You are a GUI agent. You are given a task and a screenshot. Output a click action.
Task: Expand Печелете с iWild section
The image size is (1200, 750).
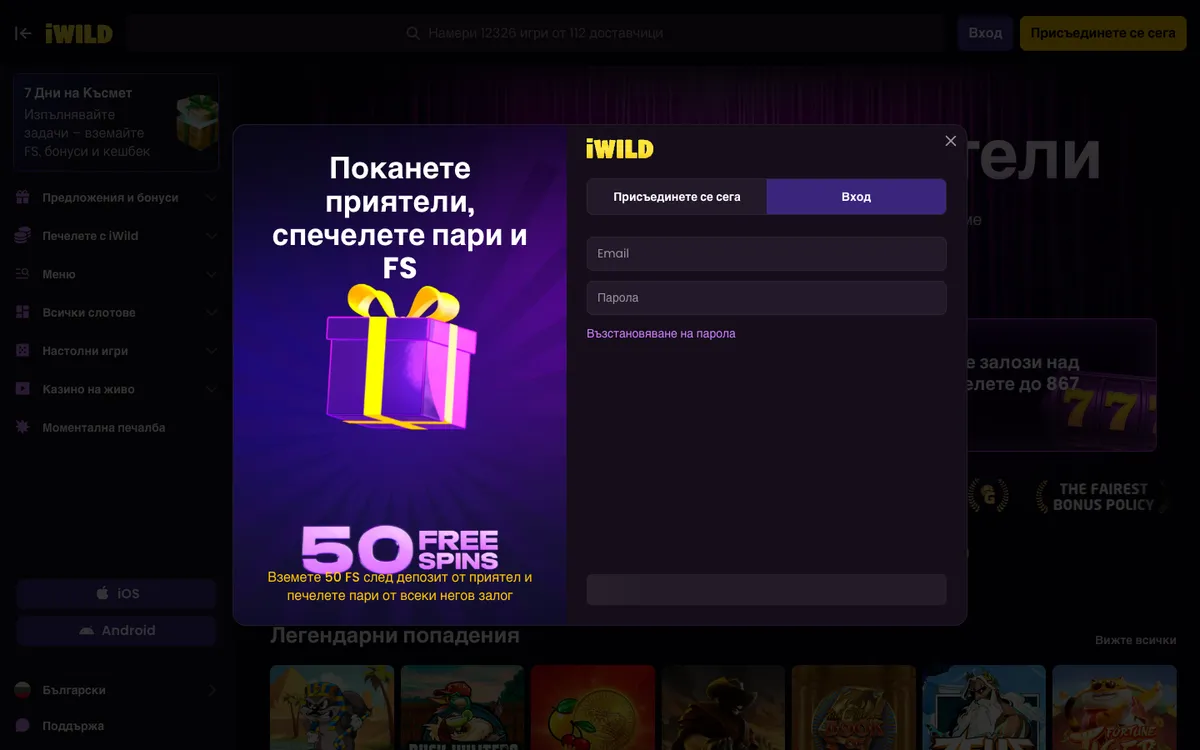[x=211, y=236]
